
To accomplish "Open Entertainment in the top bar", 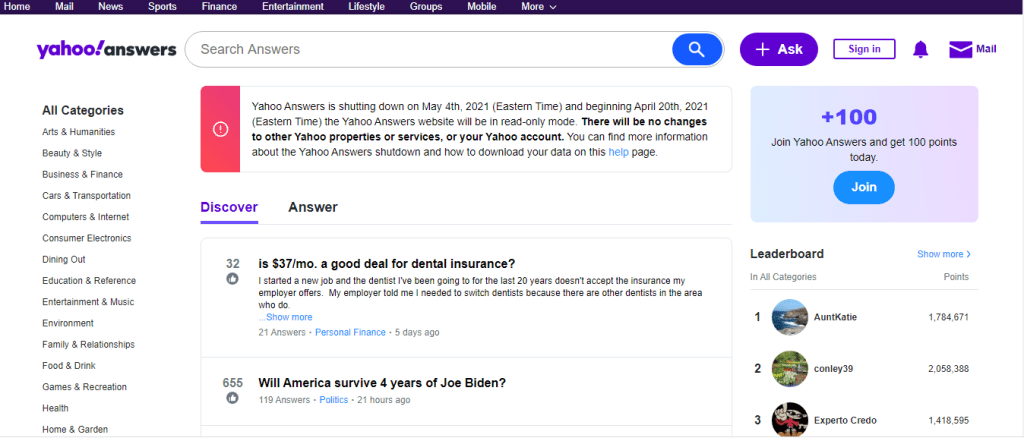I will tap(293, 7).
